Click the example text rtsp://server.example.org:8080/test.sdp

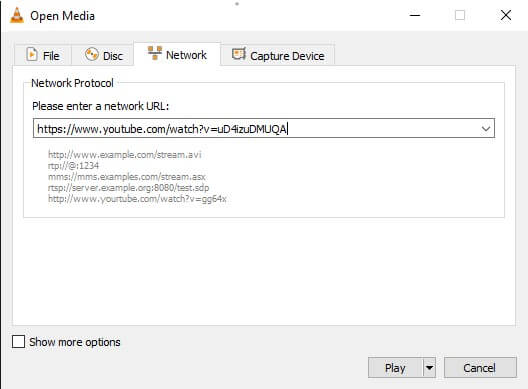128,188
